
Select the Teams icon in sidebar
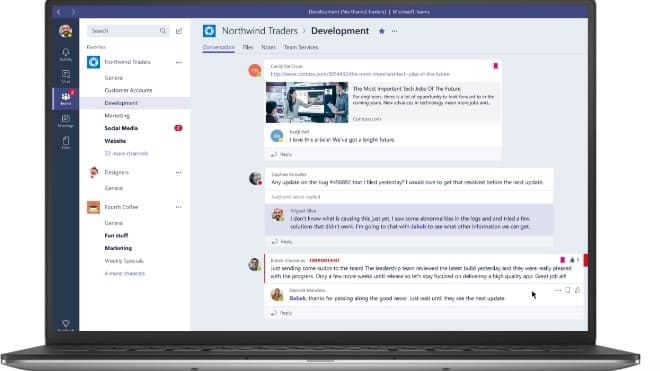coord(66,99)
